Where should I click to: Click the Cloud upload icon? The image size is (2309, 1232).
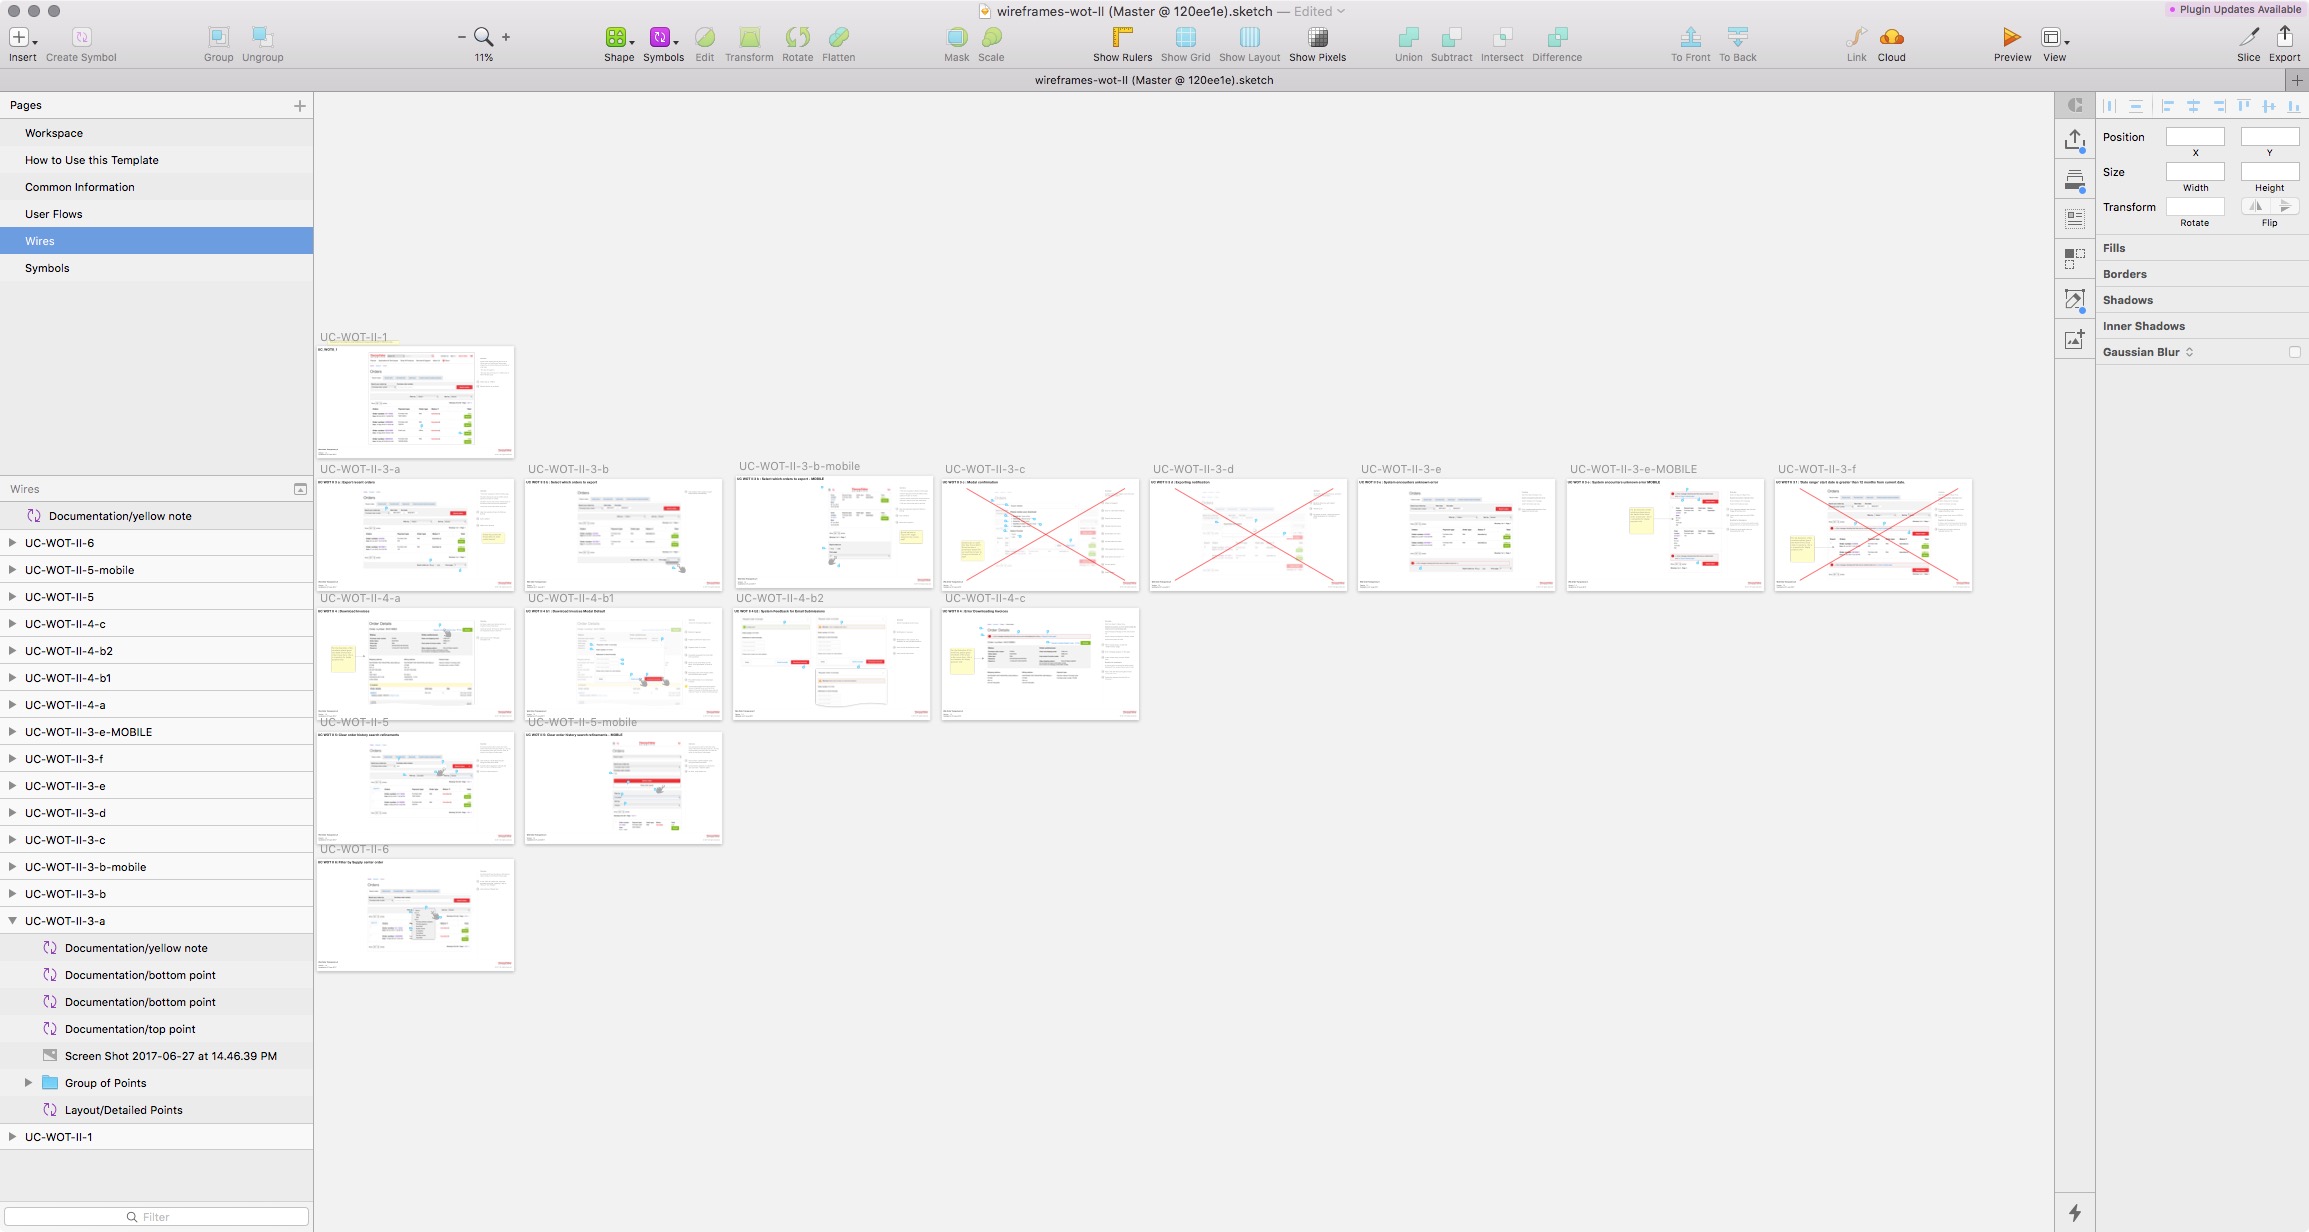[1891, 38]
